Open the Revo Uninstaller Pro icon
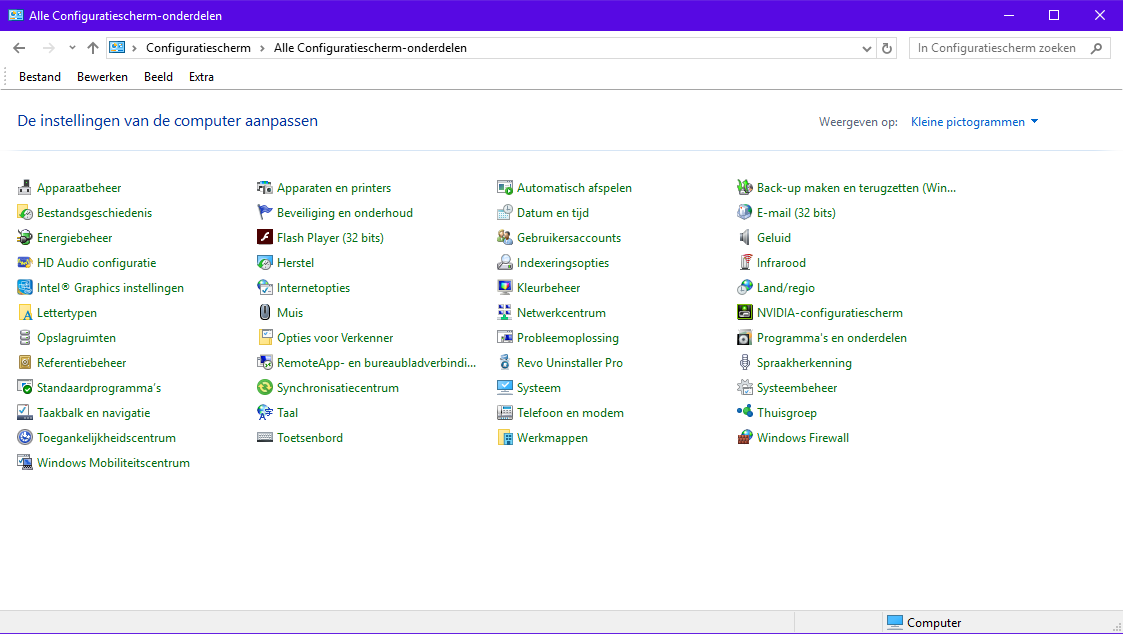Screen dimensions: 1123x634 [x=505, y=363]
